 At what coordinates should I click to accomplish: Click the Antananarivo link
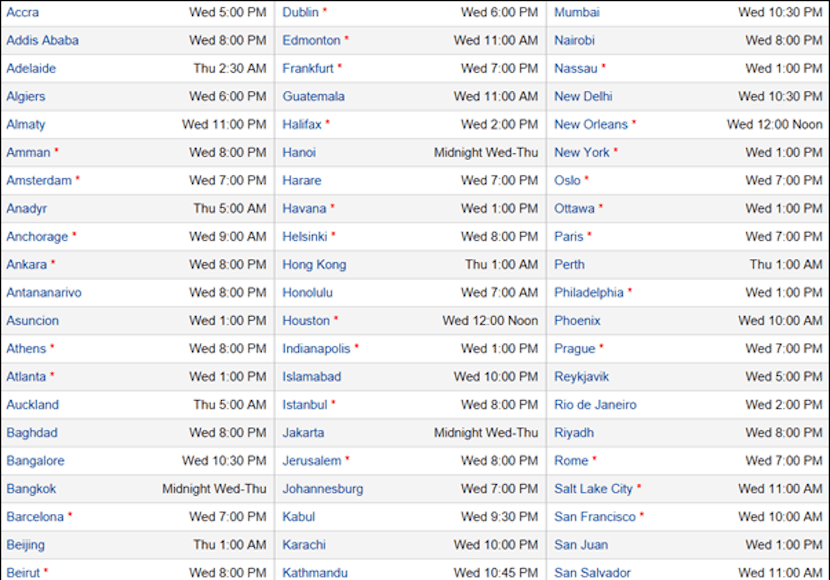(x=44, y=293)
